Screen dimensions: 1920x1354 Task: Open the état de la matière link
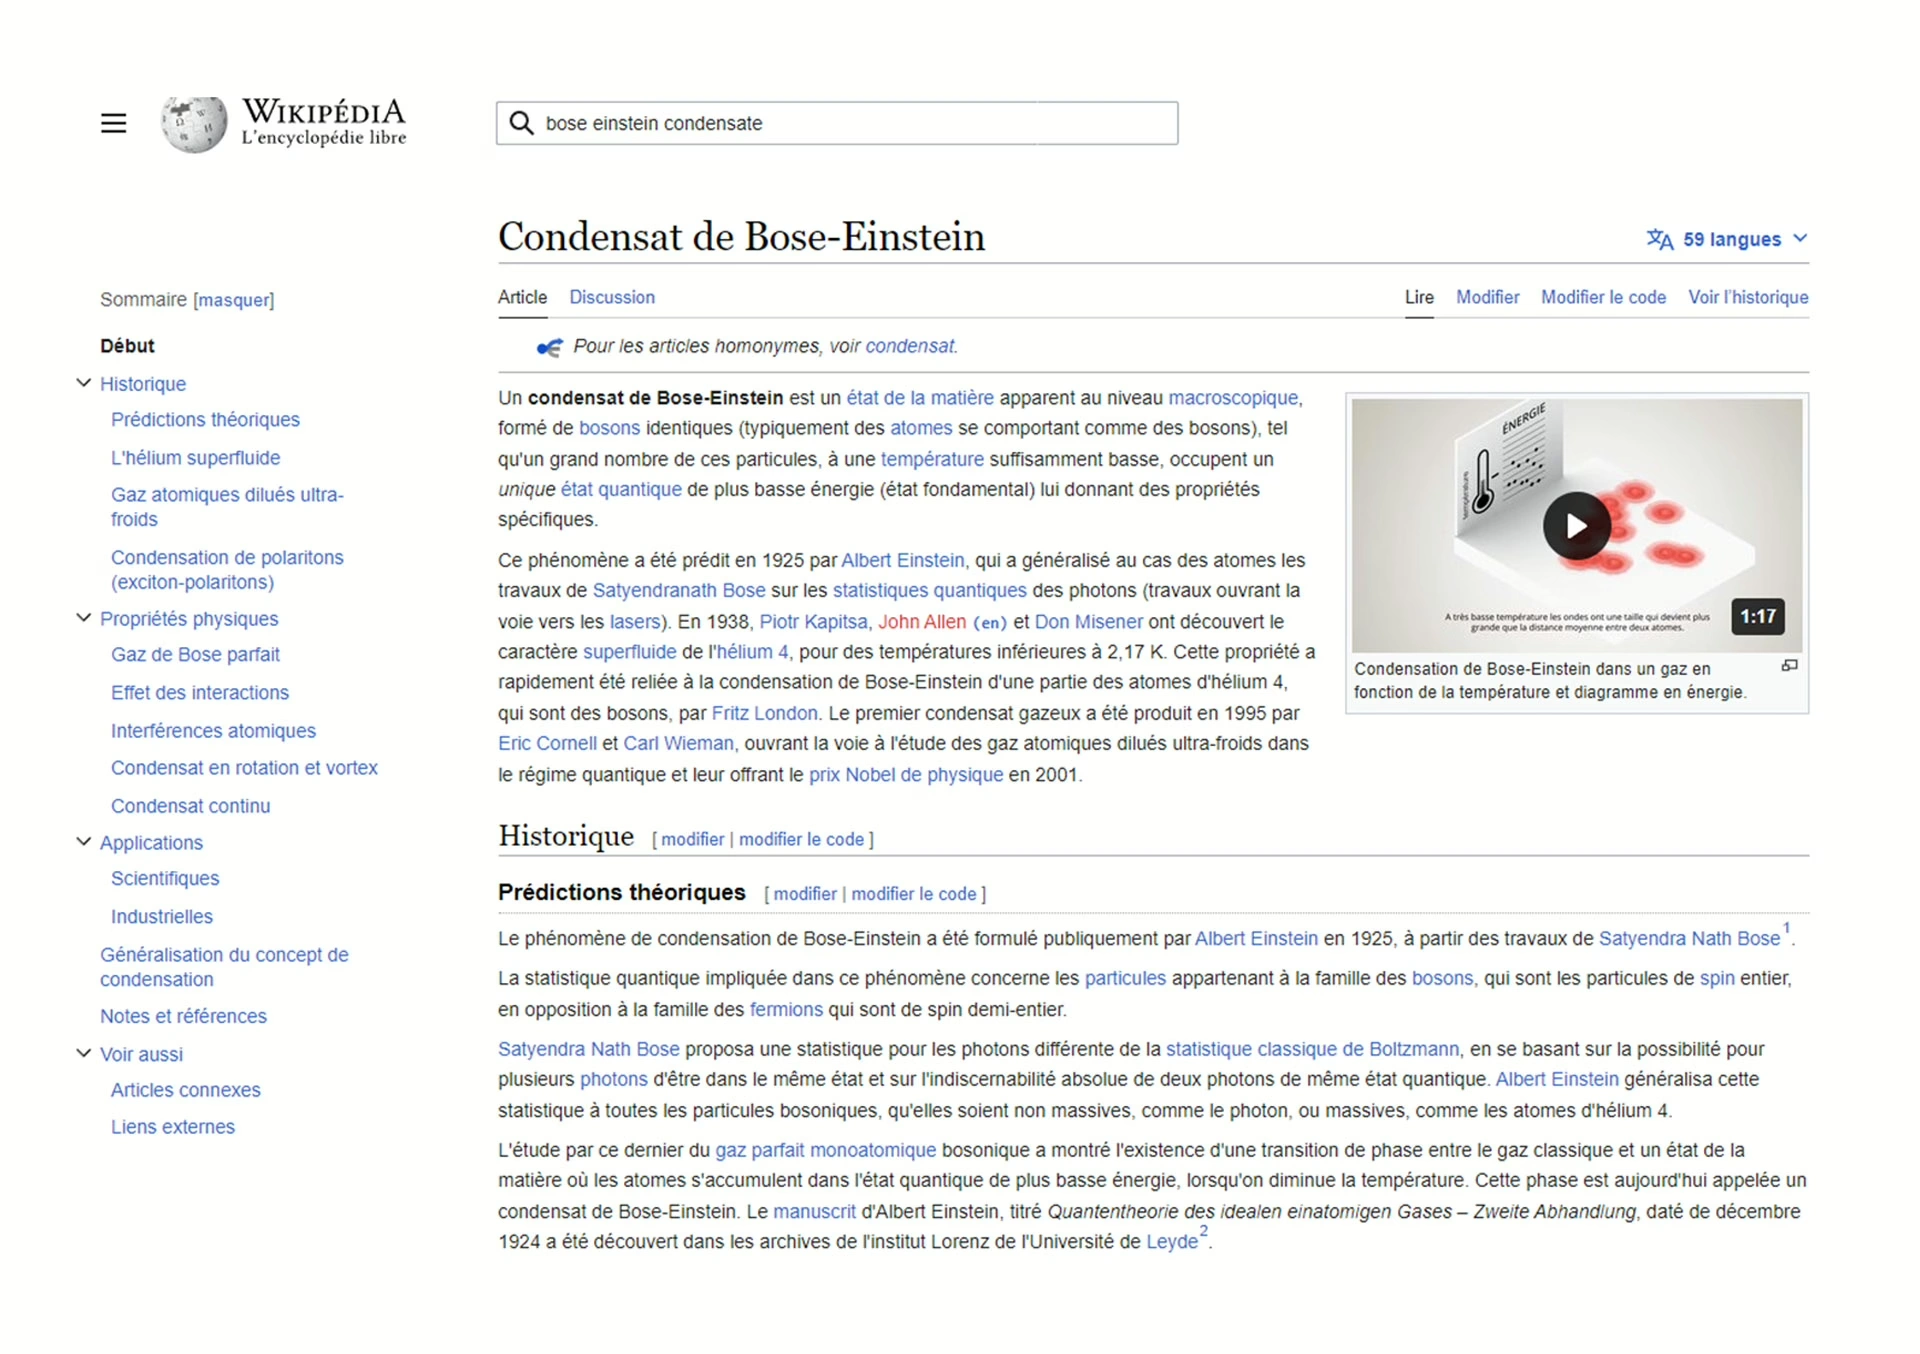coord(920,398)
